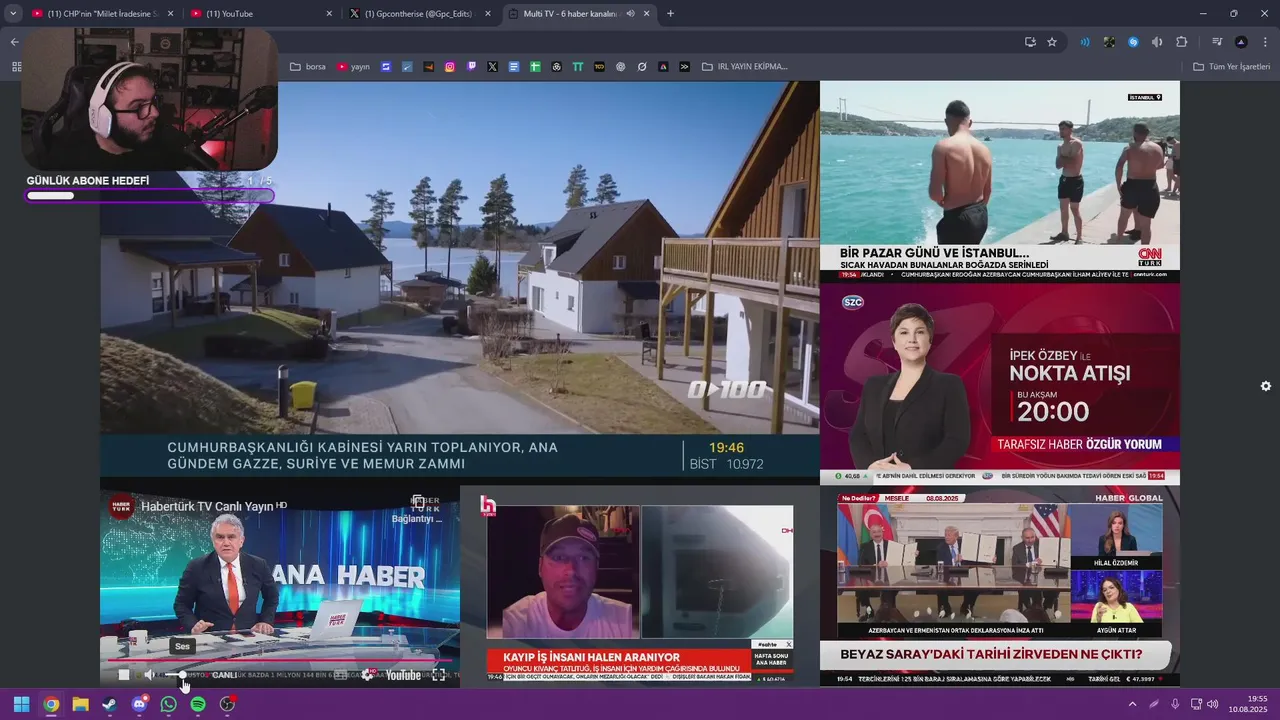This screenshot has height=720, width=1280.
Task: Open Discord from the taskbar
Action: pos(139,704)
